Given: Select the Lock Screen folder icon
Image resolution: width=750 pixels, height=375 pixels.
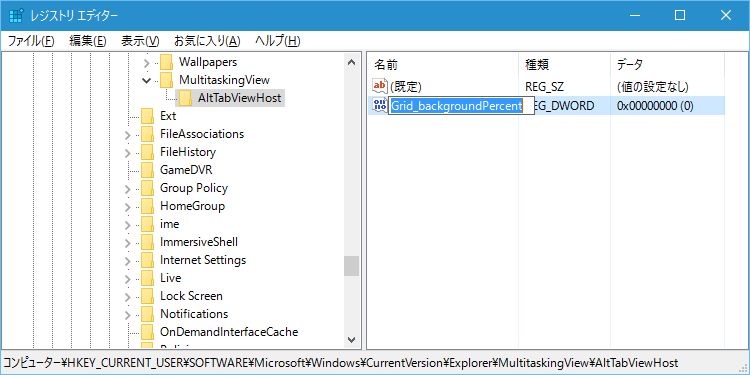Looking at the screenshot, I should coord(146,296).
